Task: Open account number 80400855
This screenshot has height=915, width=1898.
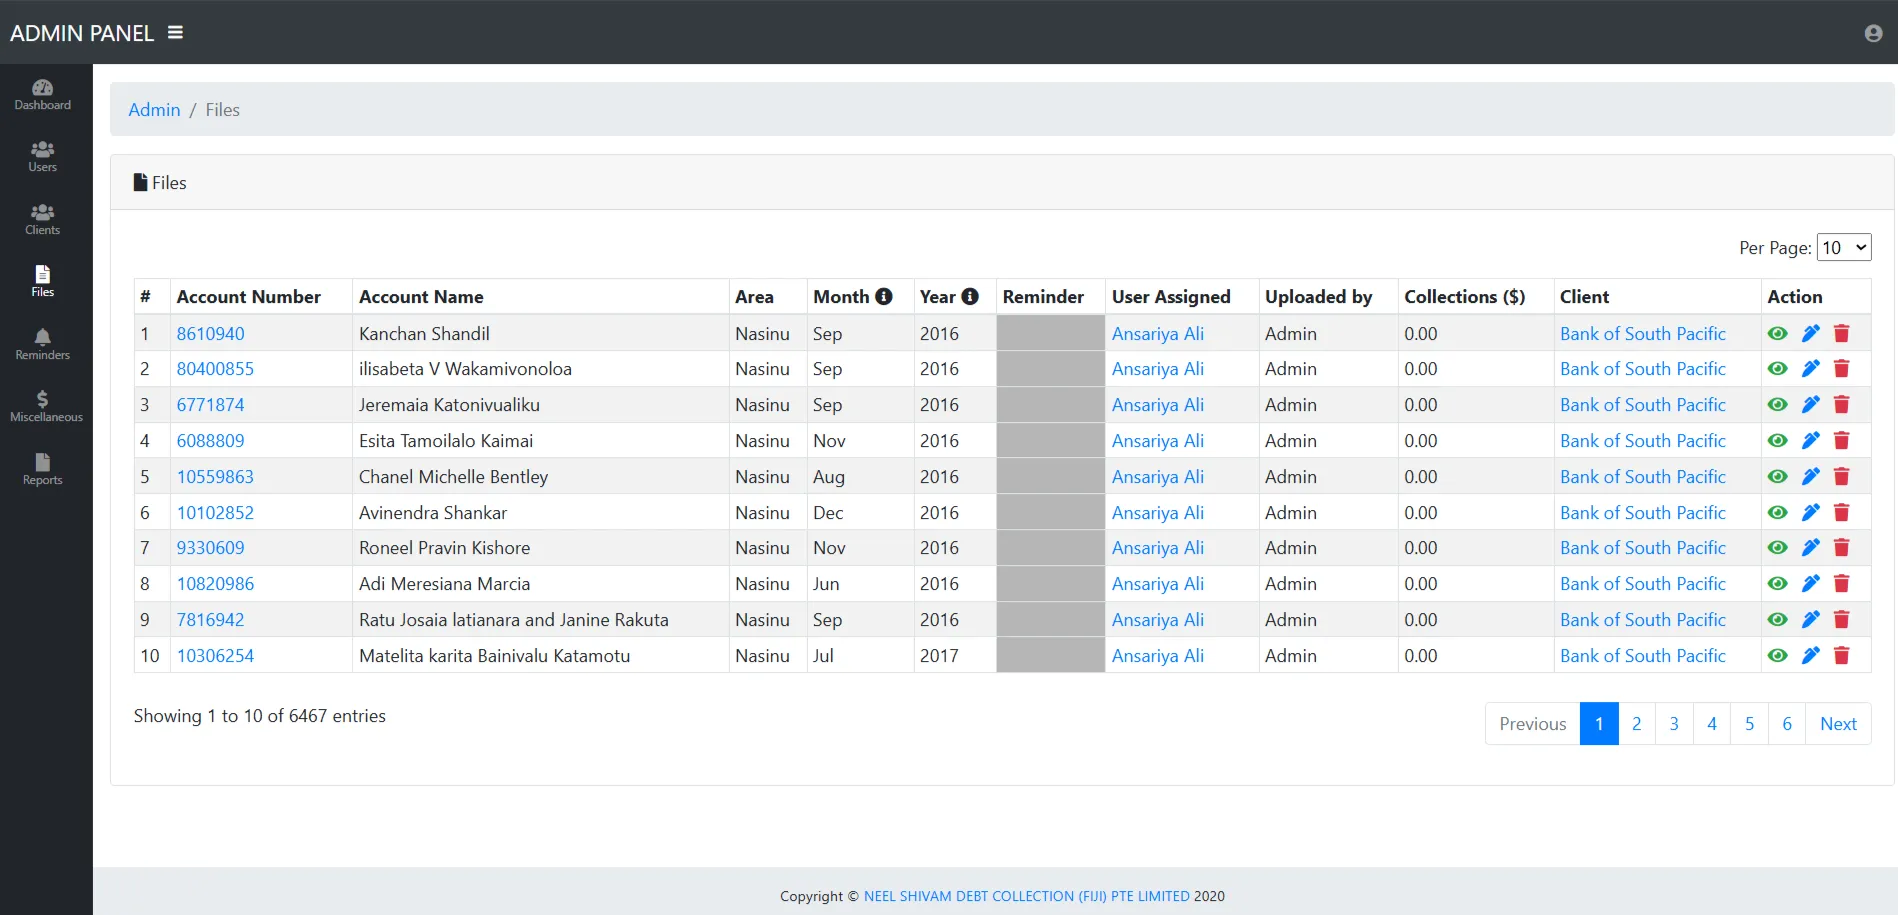Action: tap(215, 369)
